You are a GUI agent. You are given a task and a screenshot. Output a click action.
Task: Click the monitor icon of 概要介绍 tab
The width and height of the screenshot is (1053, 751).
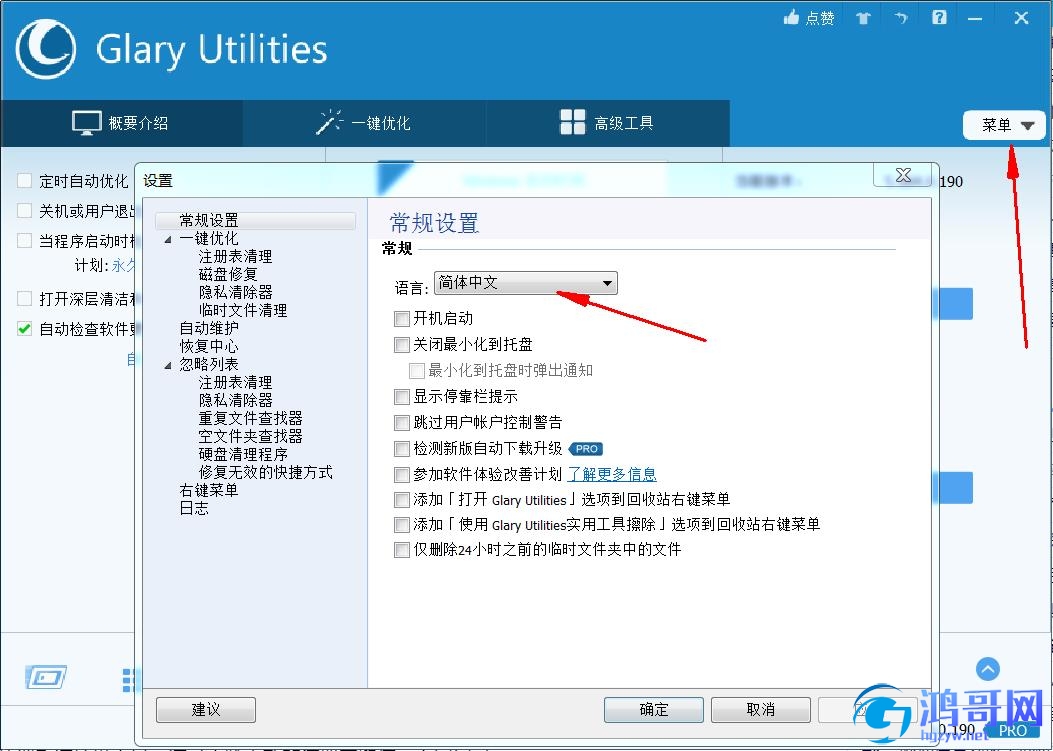(87, 123)
